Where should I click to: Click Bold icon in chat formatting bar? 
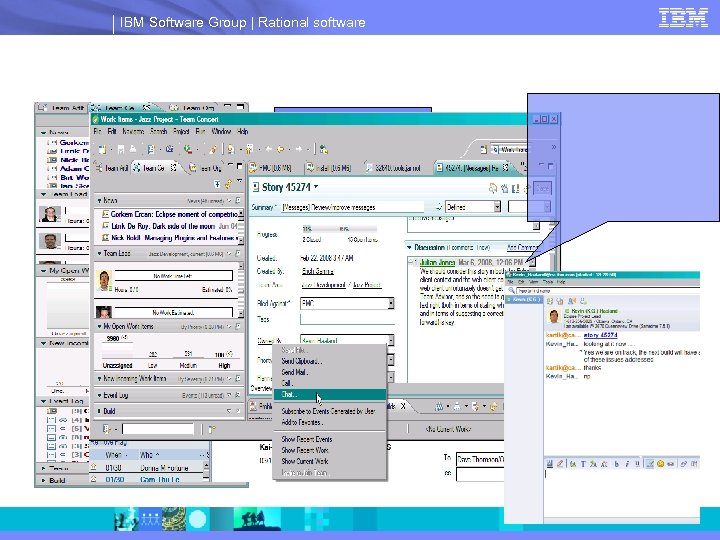[616, 464]
